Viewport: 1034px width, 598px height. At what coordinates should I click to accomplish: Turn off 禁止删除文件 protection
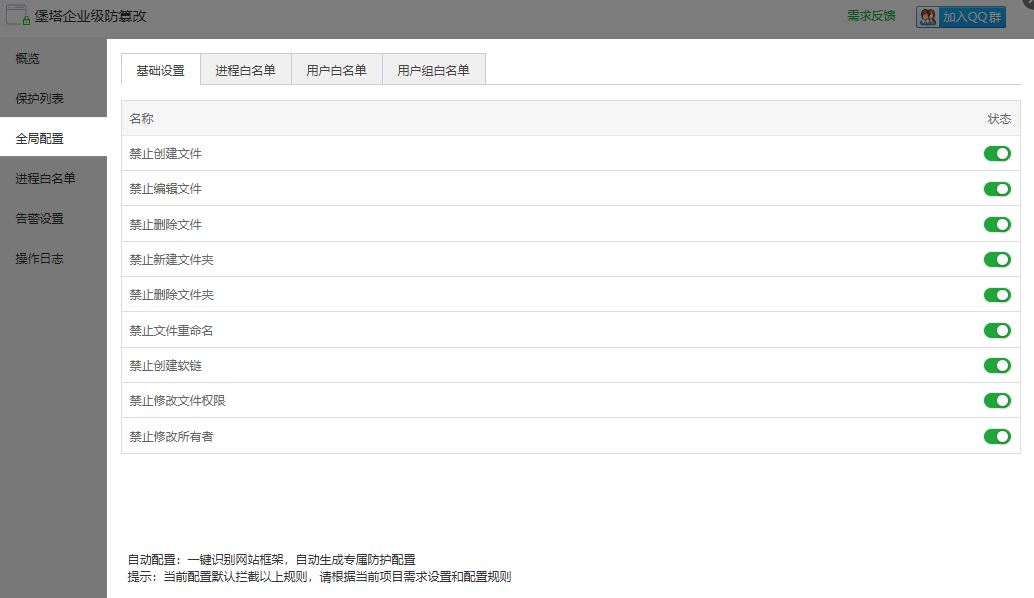996,224
